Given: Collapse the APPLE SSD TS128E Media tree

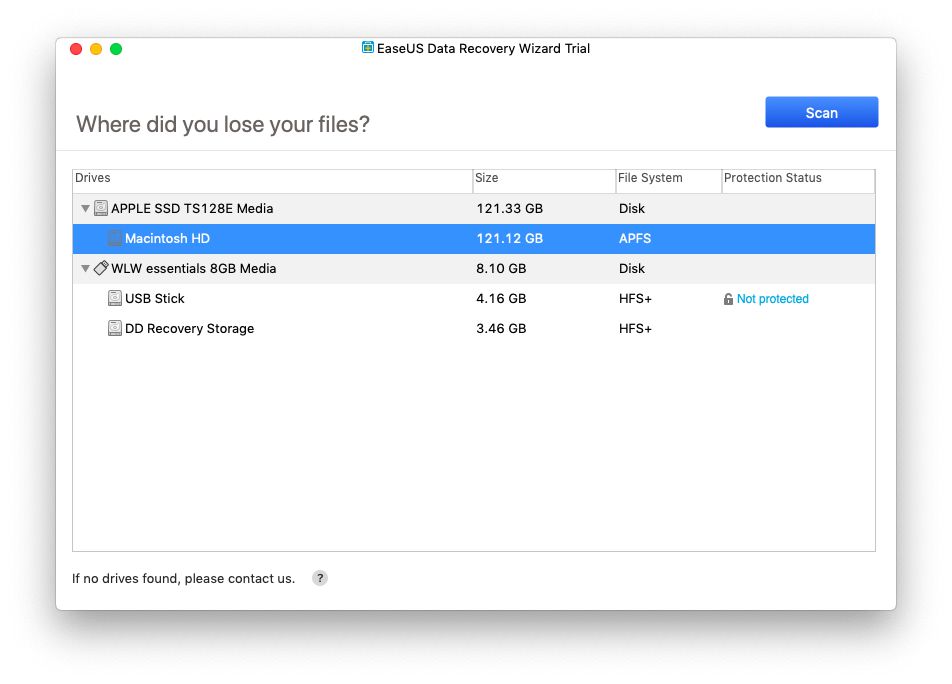Looking at the screenshot, I should point(86,208).
